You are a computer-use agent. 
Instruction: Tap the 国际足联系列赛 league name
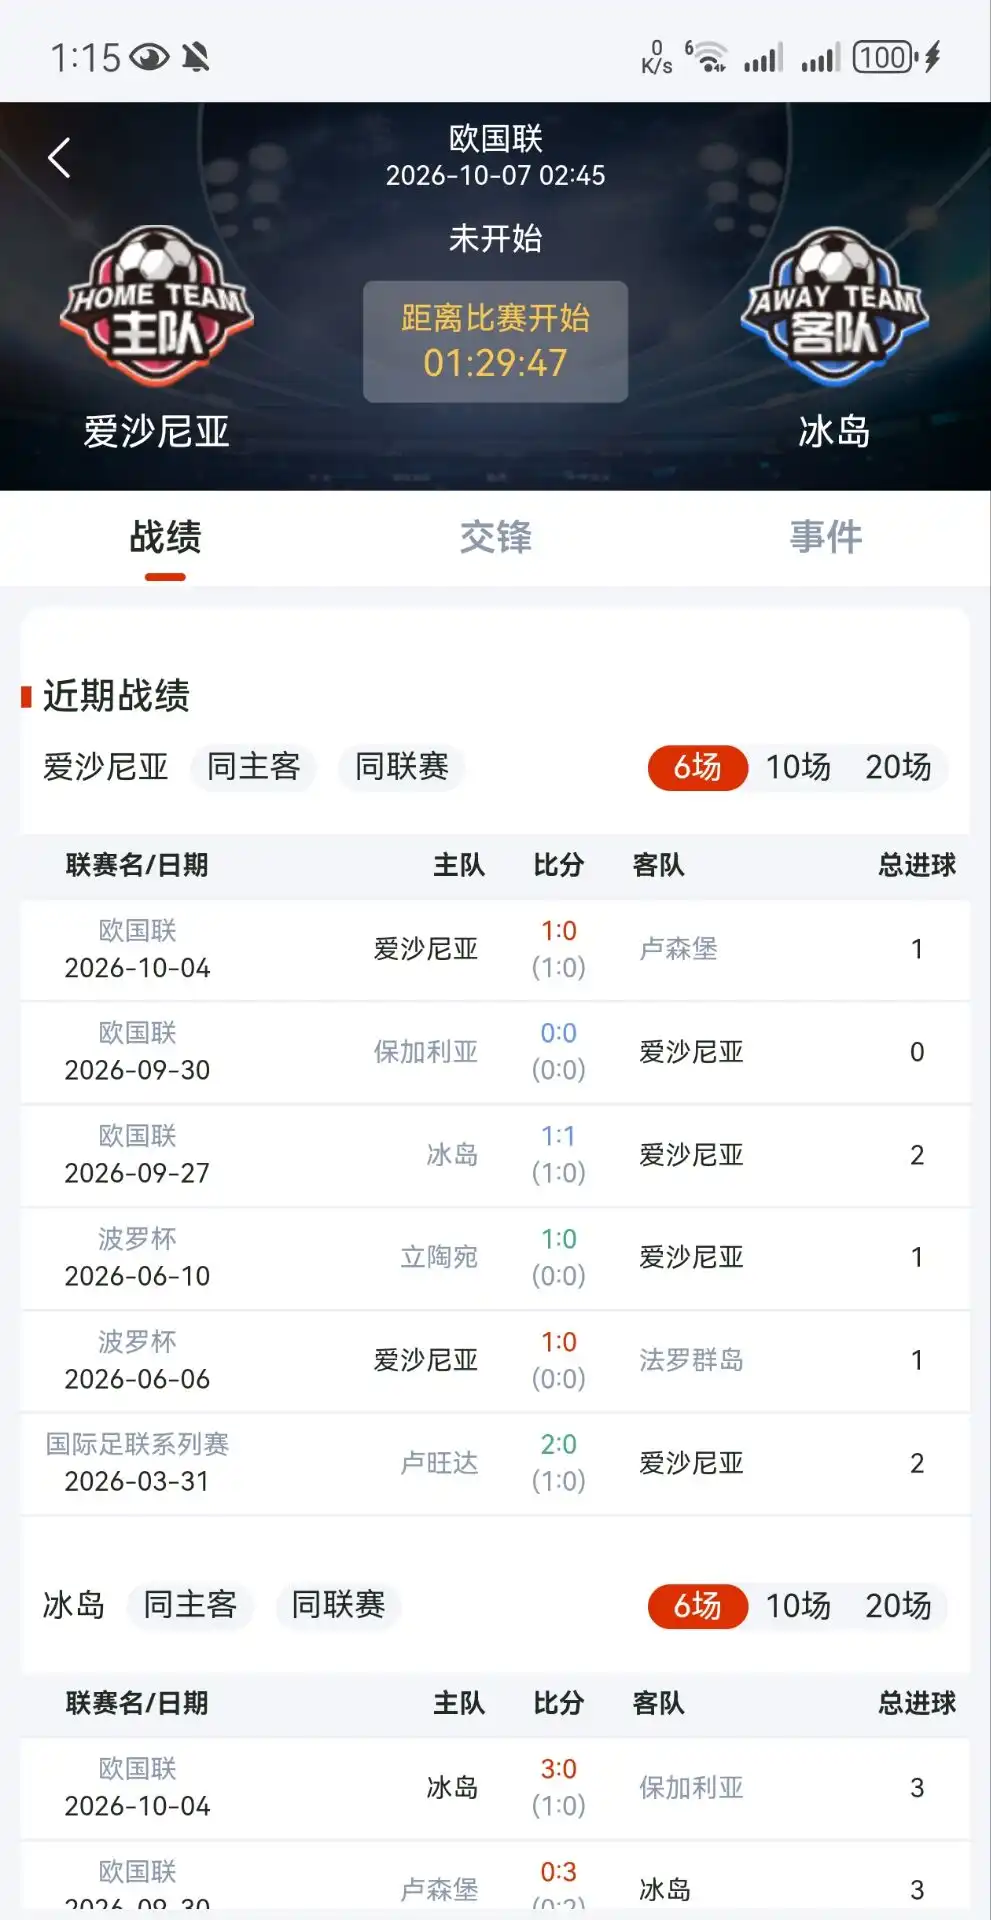[x=137, y=1444]
